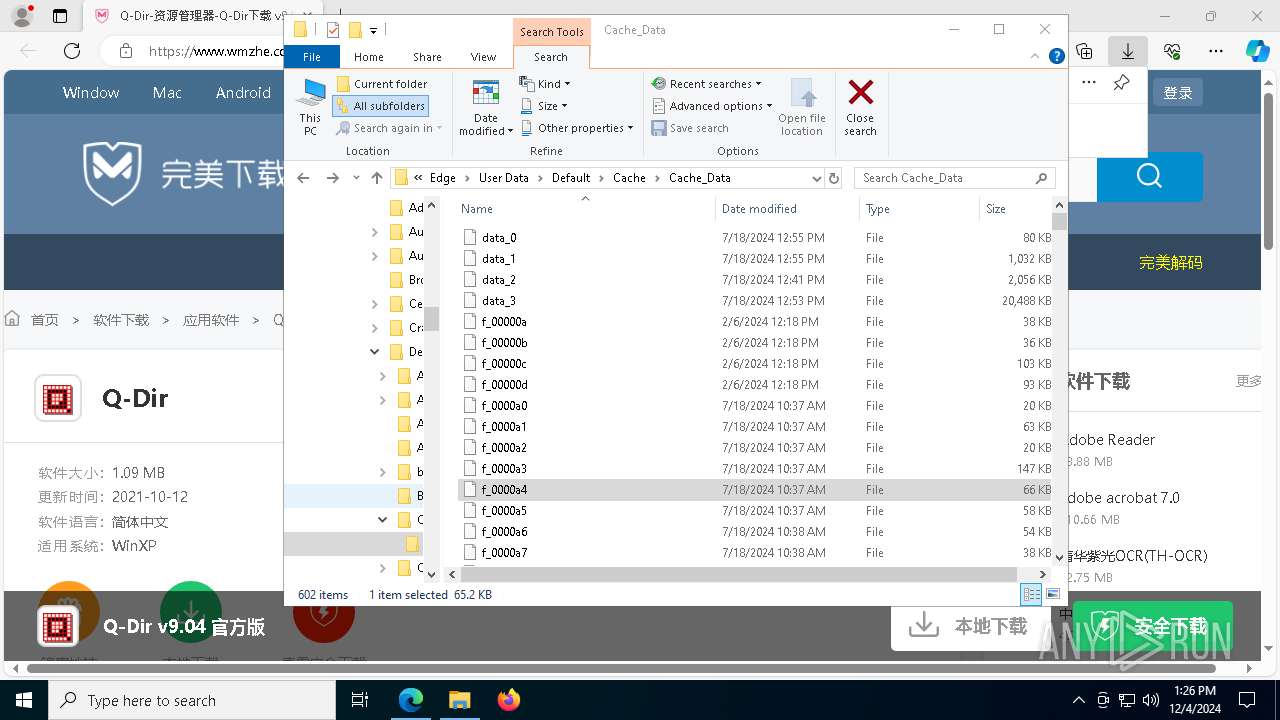Click the Cache breadcrumb in address bar
Viewport: 1280px width, 720px height.
coord(629,178)
